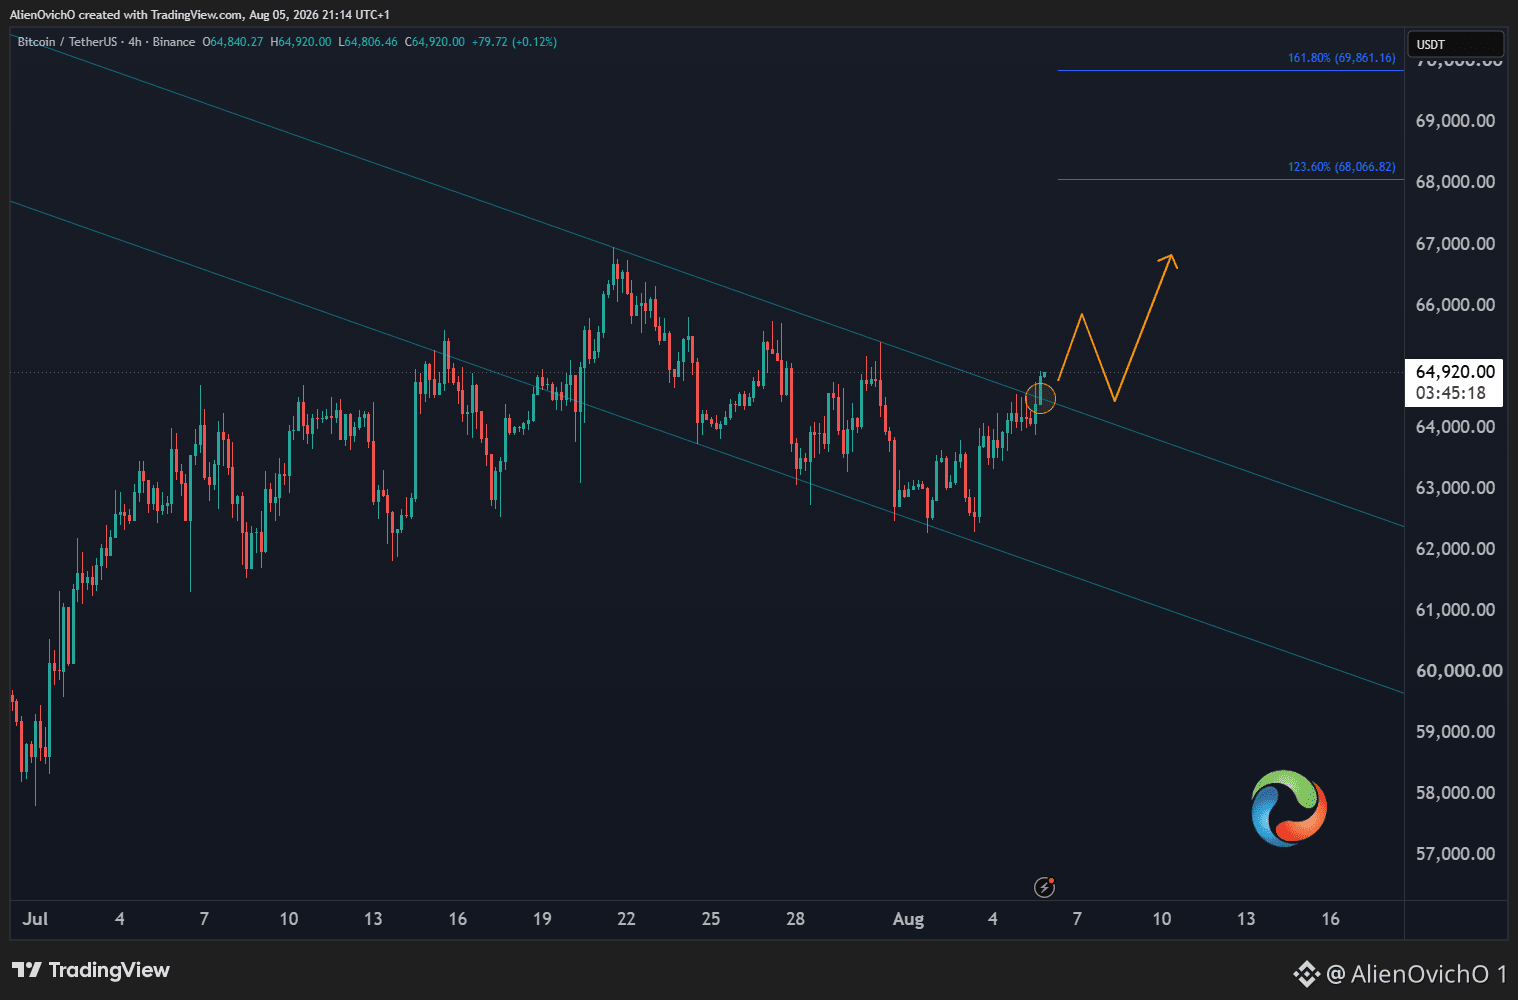Click the candle countdown 03:45:18
The width and height of the screenshot is (1518, 1000).
(x=1451, y=393)
